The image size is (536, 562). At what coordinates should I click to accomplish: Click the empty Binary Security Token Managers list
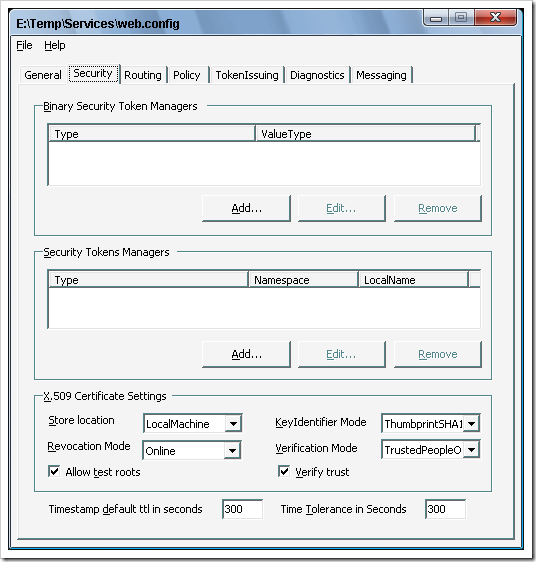coord(265,163)
